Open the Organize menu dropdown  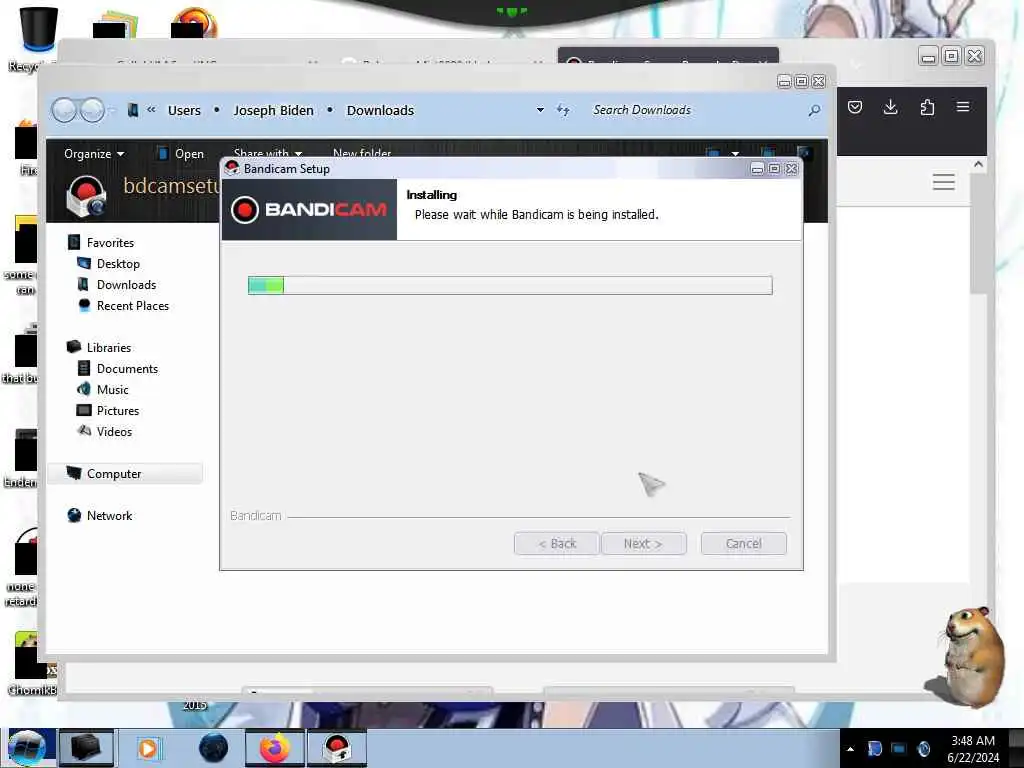93,153
